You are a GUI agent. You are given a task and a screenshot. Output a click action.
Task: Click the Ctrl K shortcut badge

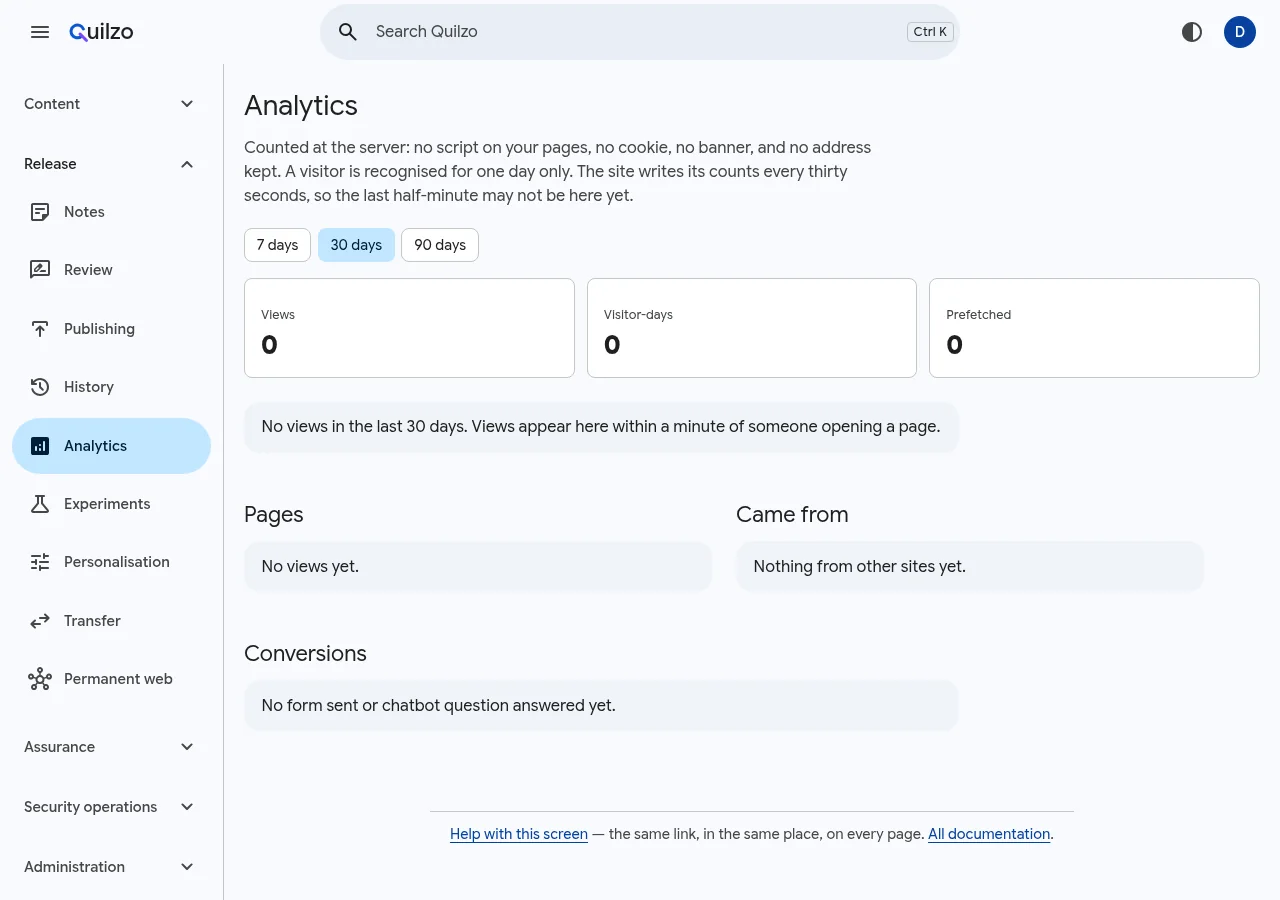click(x=930, y=32)
